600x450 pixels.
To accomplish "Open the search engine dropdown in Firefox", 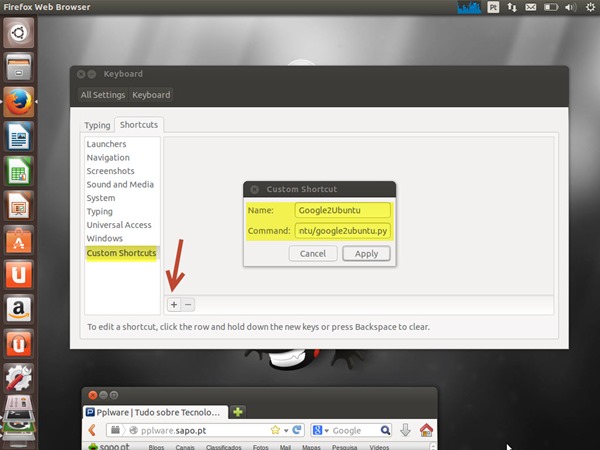I will click(327, 431).
